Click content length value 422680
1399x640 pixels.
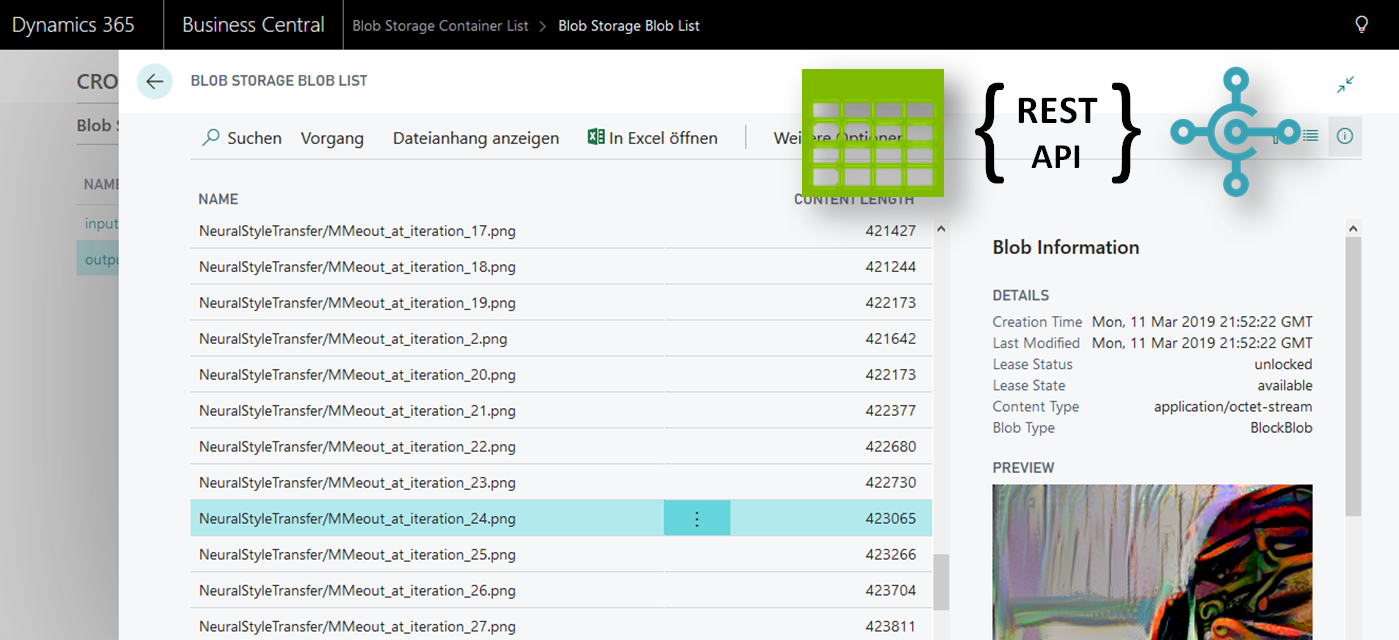point(891,447)
